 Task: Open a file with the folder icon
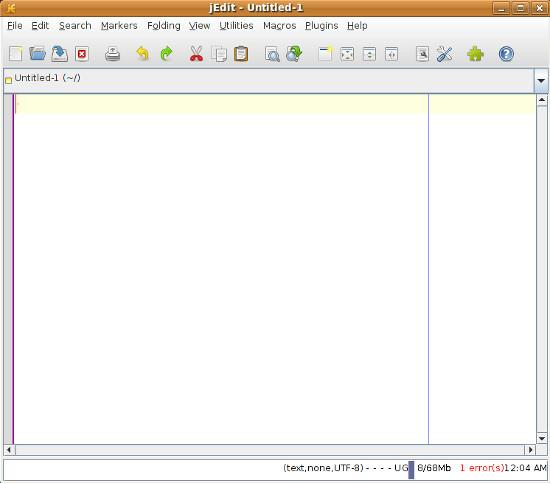[37, 54]
